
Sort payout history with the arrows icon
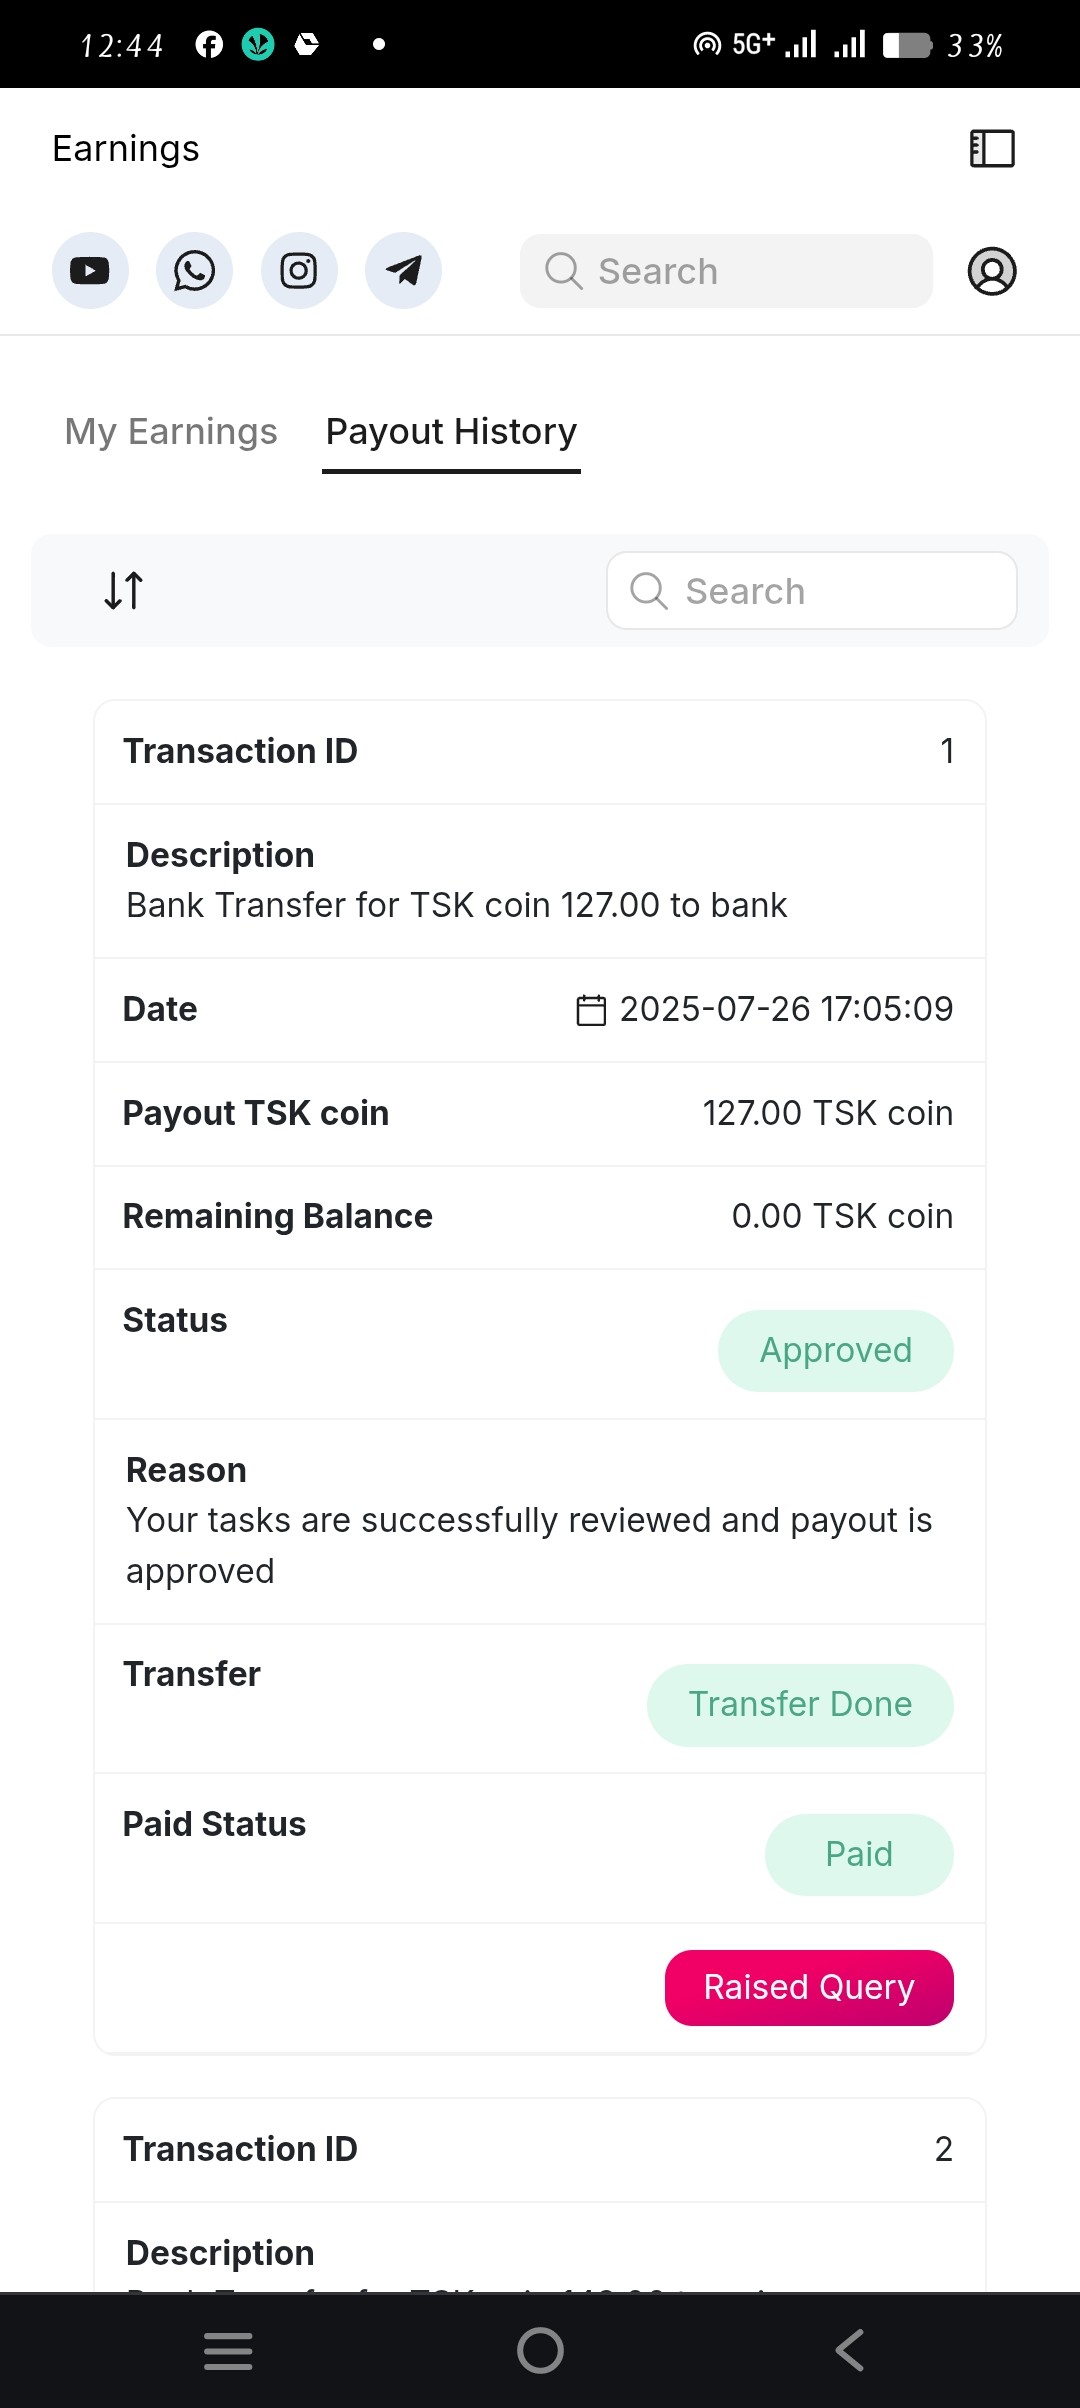click(124, 590)
